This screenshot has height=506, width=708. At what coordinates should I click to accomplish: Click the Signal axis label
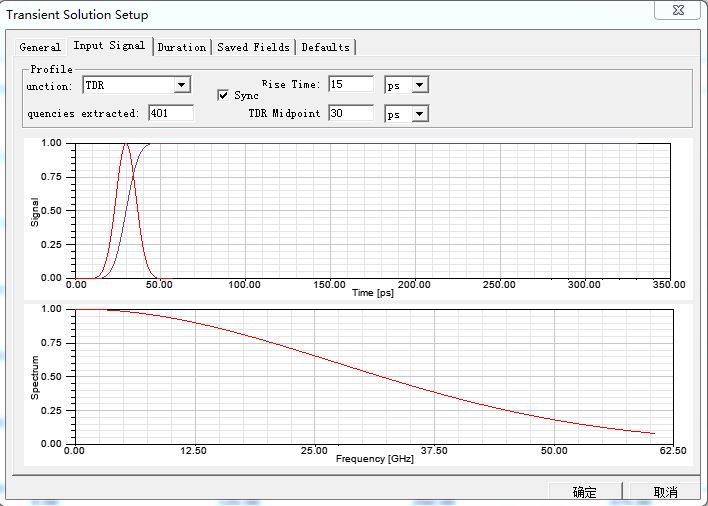35,212
